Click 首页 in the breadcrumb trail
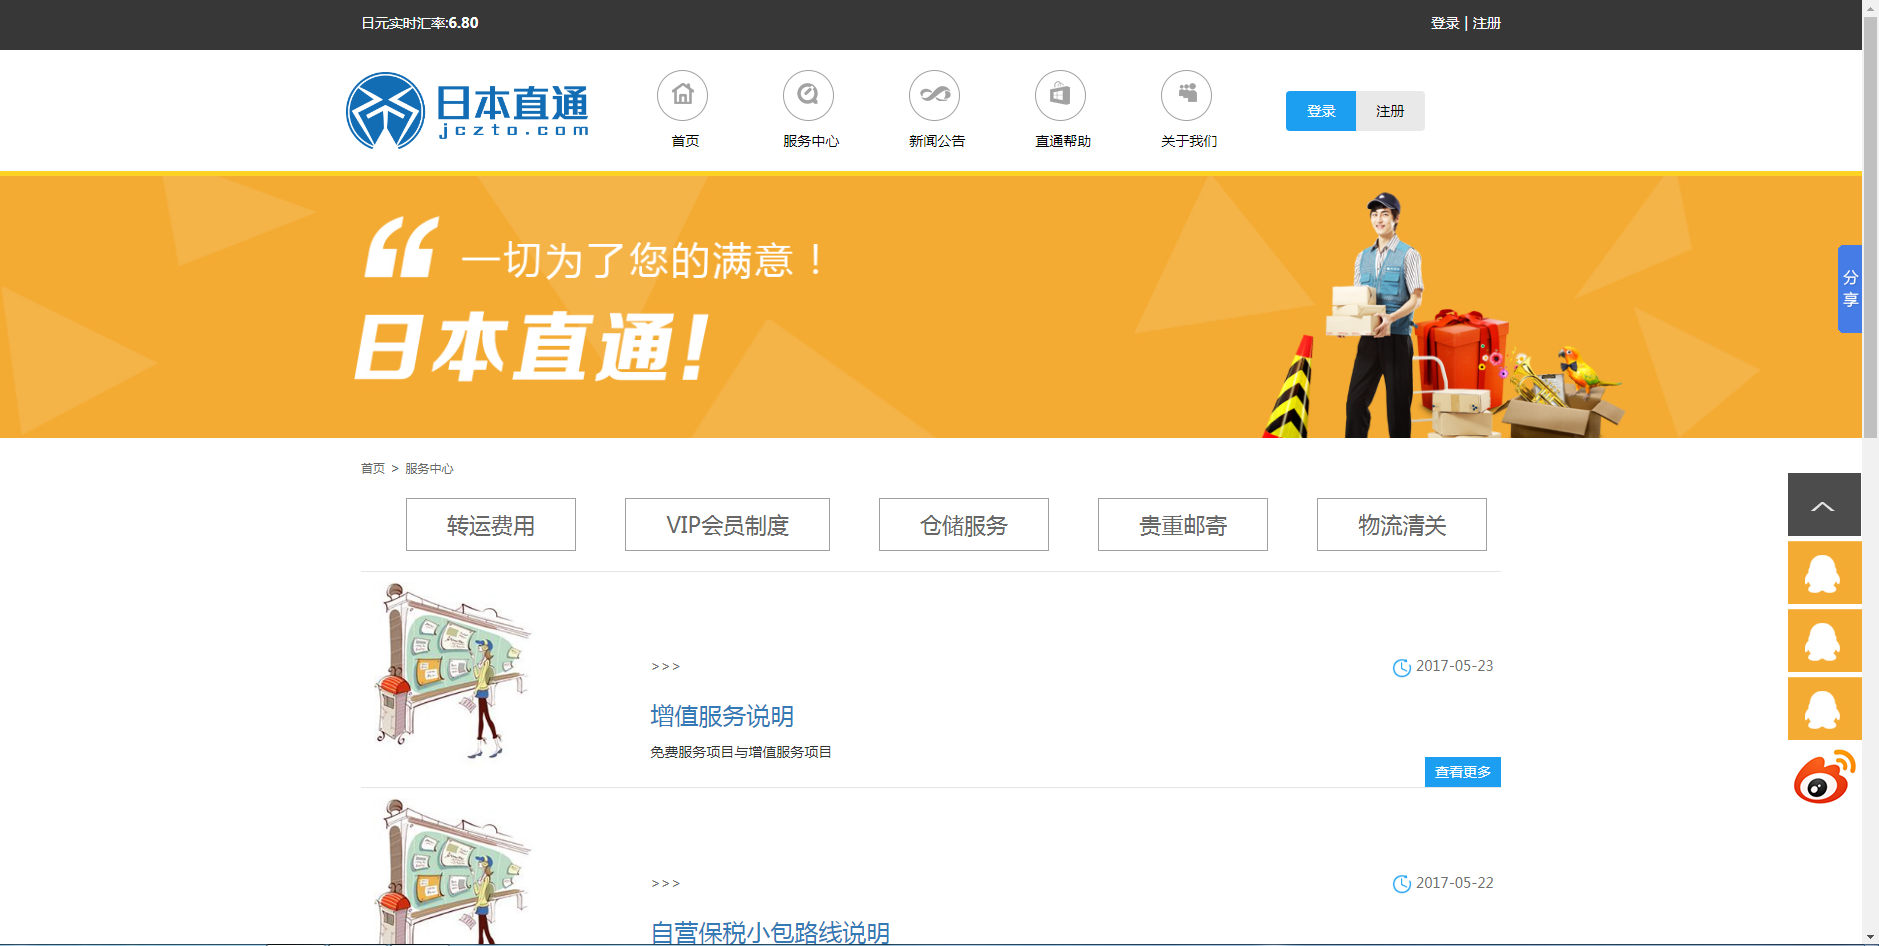1879x946 pixels. coord(372,469)
